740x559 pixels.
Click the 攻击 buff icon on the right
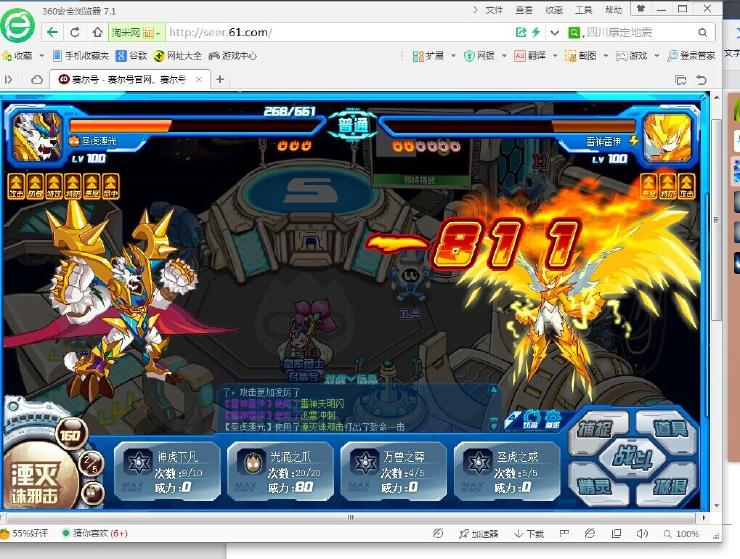click(687, 186)
